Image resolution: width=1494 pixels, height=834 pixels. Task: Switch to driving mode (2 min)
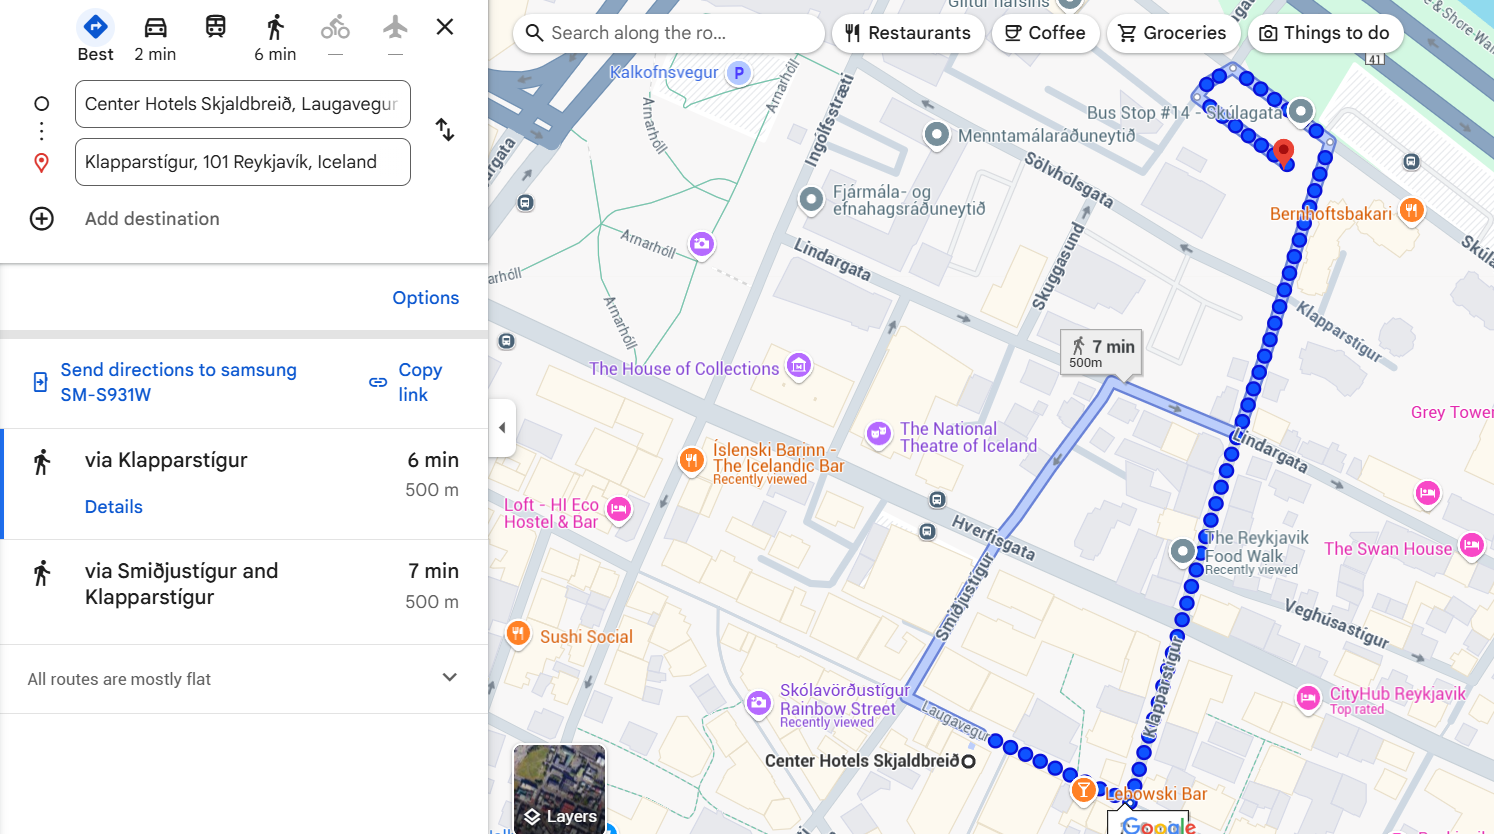pyautogui.click(x=155, y=38)
